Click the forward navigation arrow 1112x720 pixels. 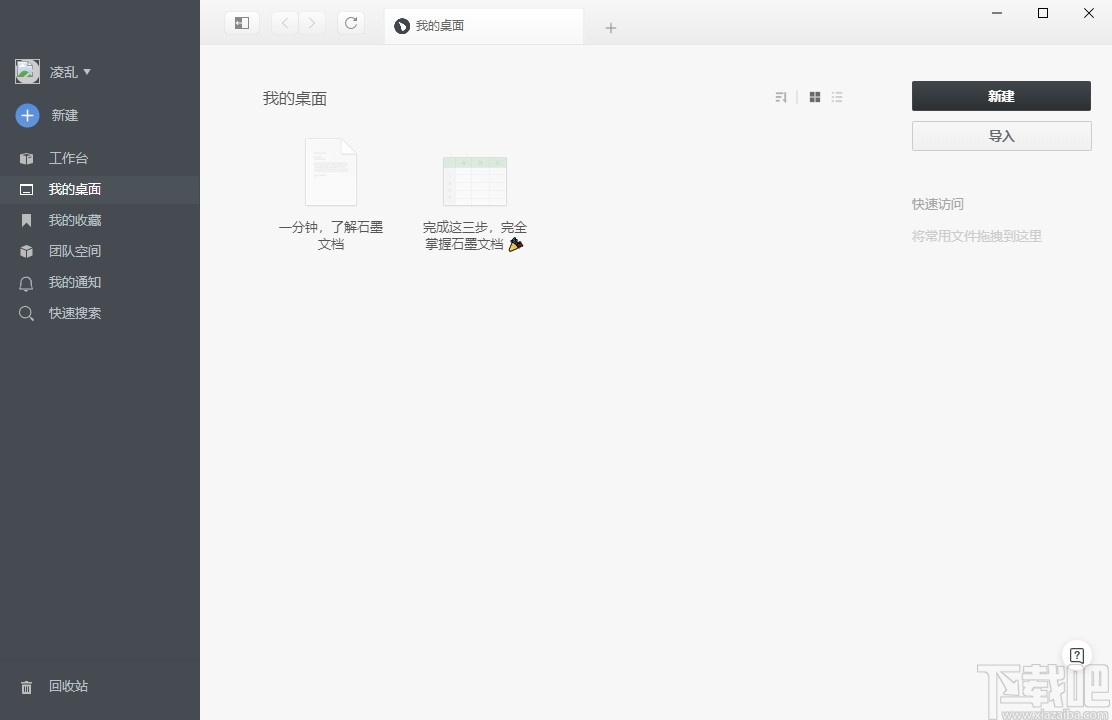(x=312, y=22)
